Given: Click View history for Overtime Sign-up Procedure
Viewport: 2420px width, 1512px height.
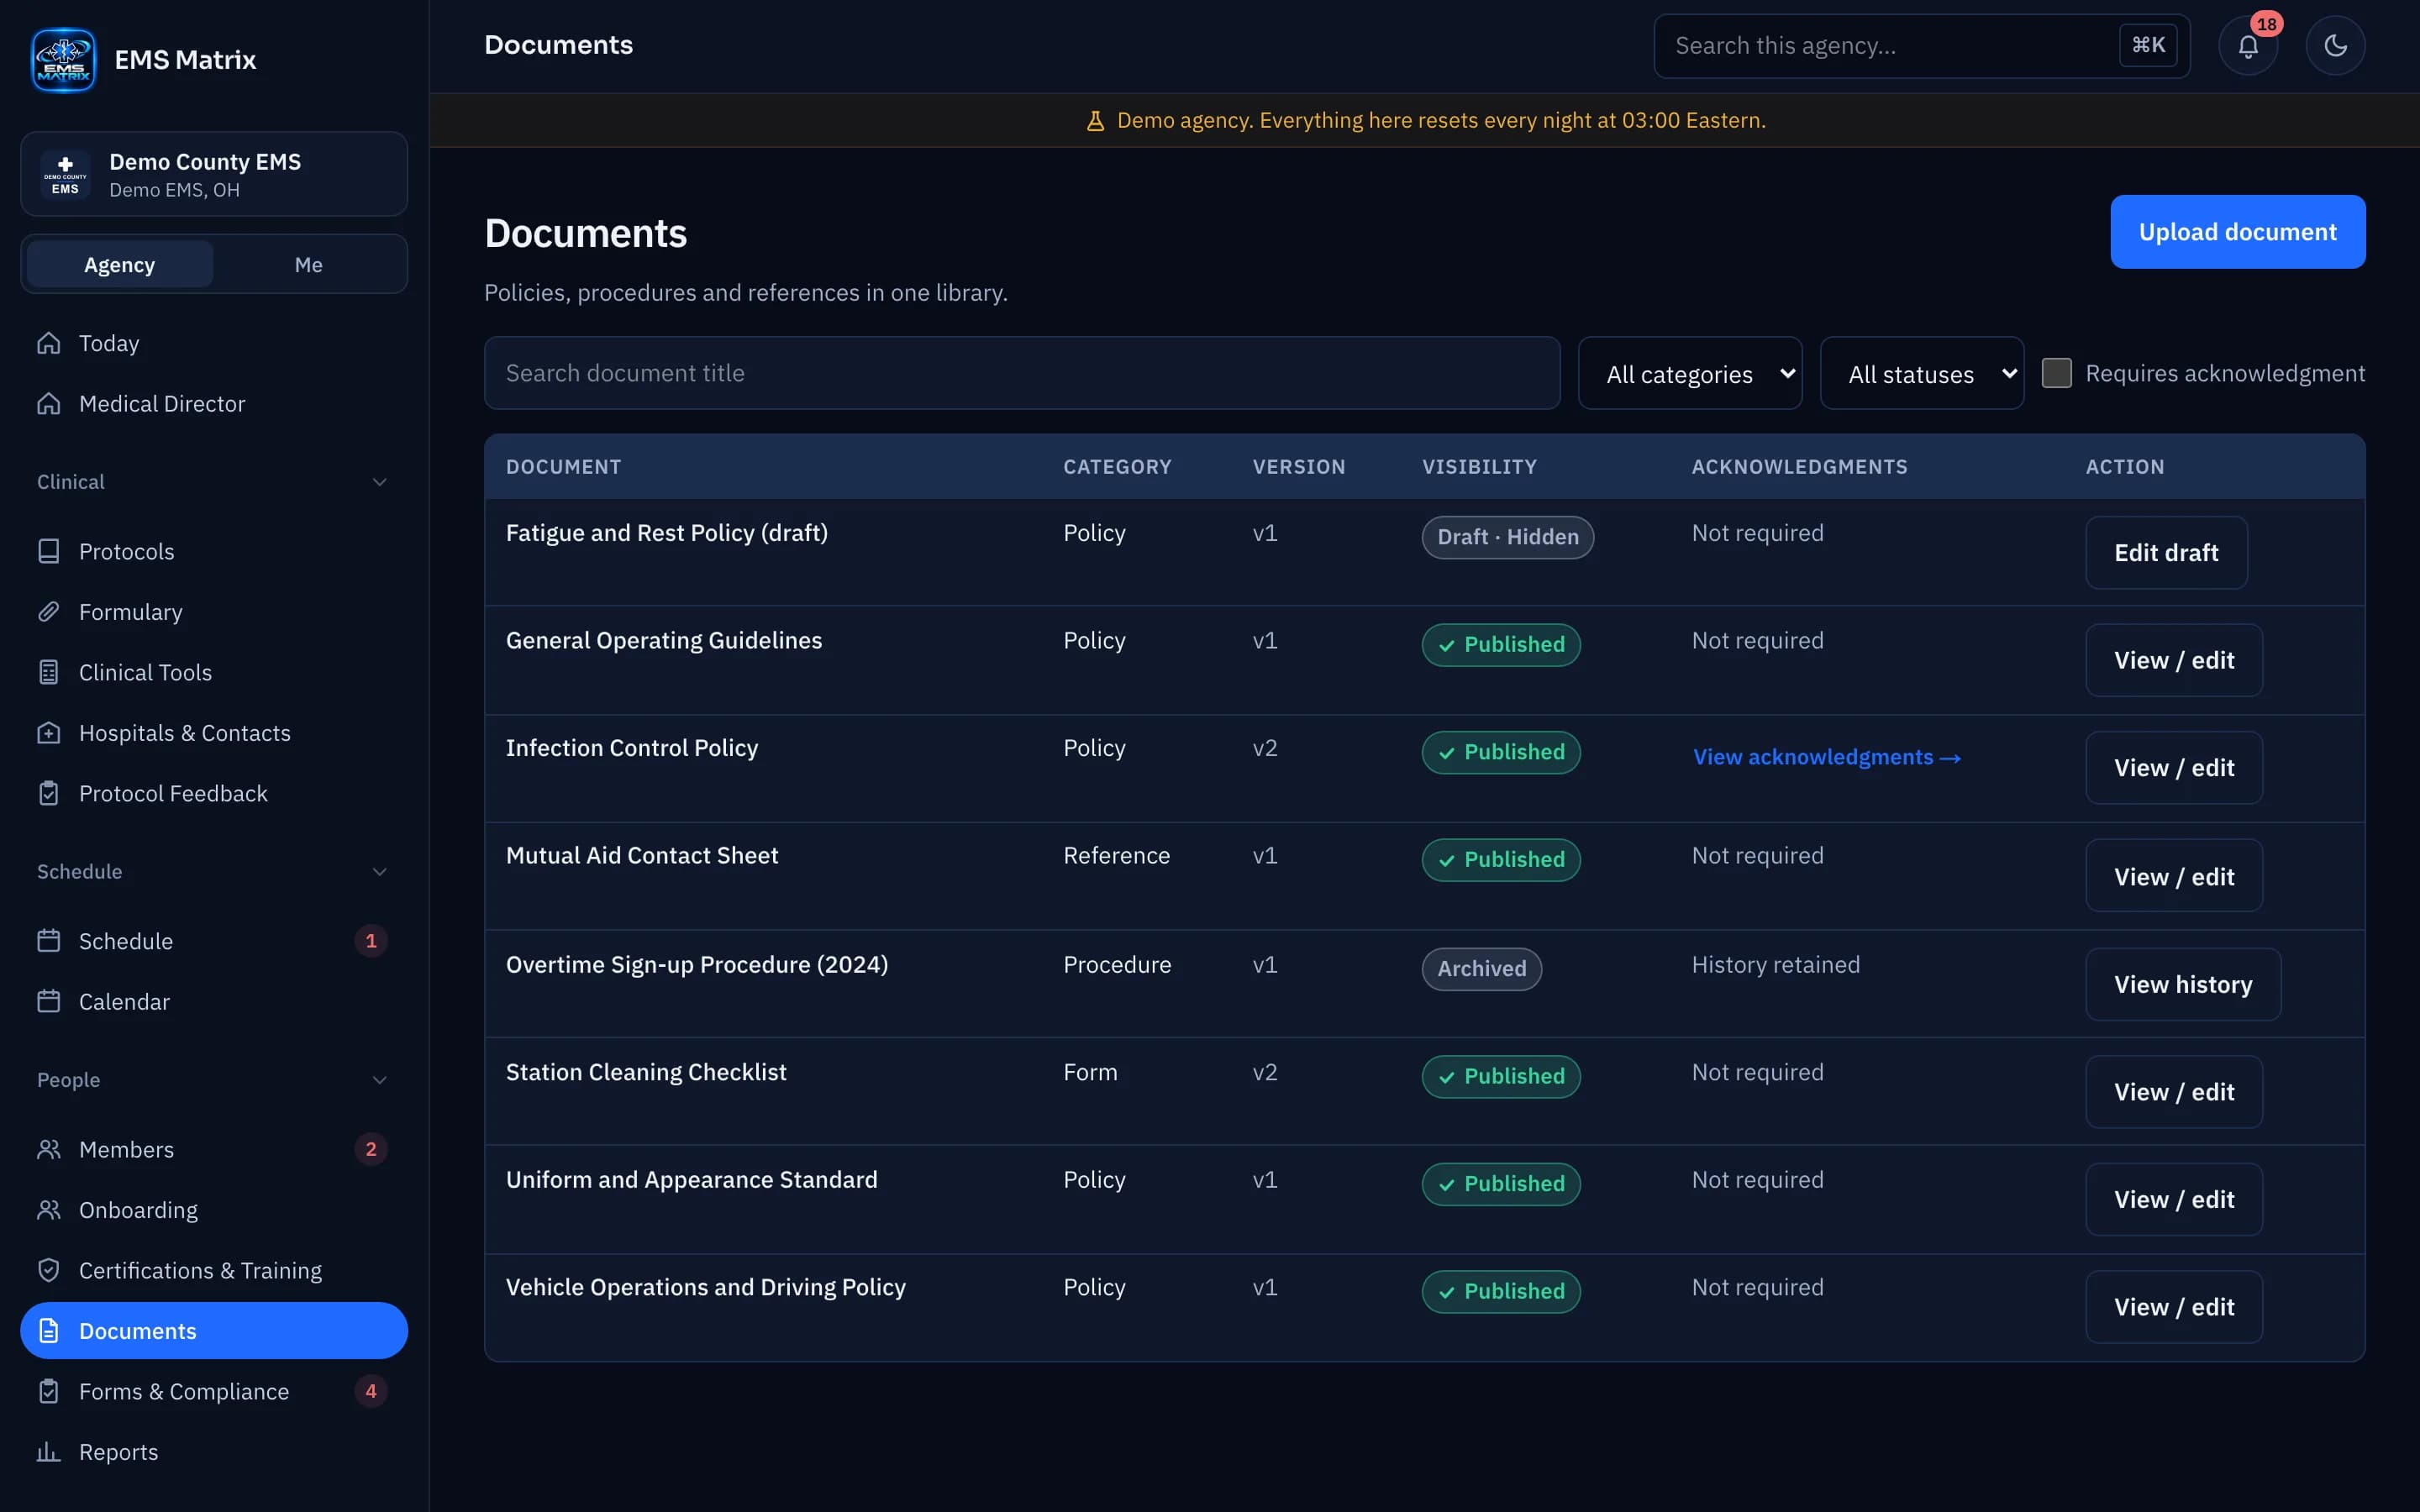Looking at the screenshot, I should (x=2183, y=985).
